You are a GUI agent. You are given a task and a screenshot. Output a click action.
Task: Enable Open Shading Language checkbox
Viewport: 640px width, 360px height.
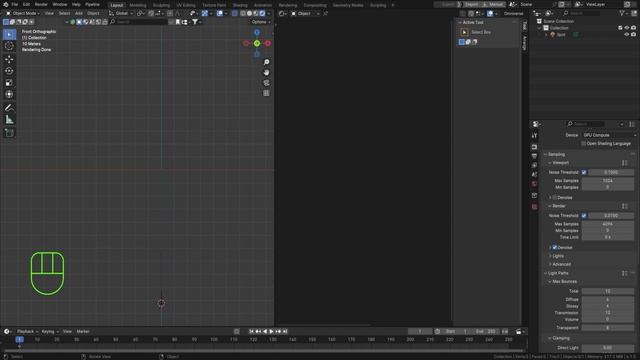(x=583, y=144)
